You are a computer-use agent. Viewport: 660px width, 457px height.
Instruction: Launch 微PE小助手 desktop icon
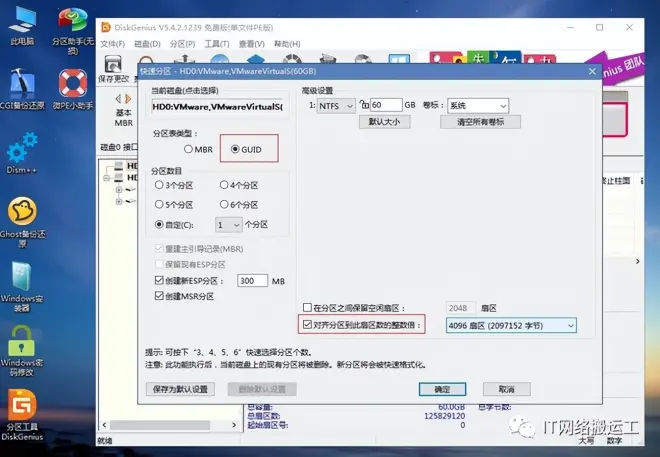click(72, 88)
